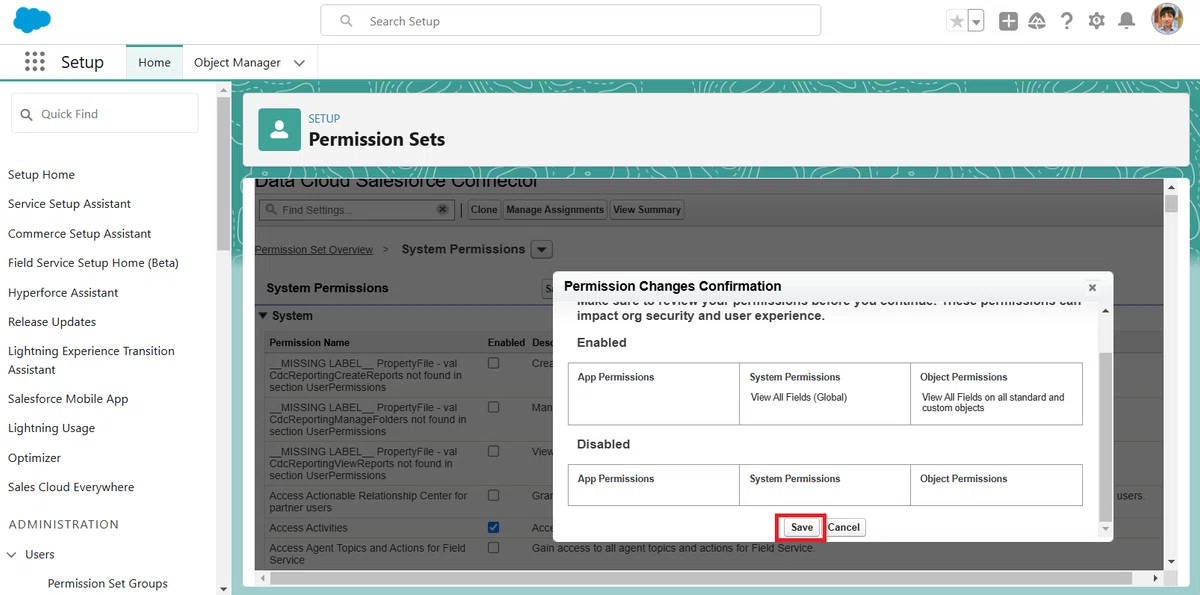Click the Permission Name column header
Image resolution: width=1200 pixels, height=595 pixels.
pos(310,343)
